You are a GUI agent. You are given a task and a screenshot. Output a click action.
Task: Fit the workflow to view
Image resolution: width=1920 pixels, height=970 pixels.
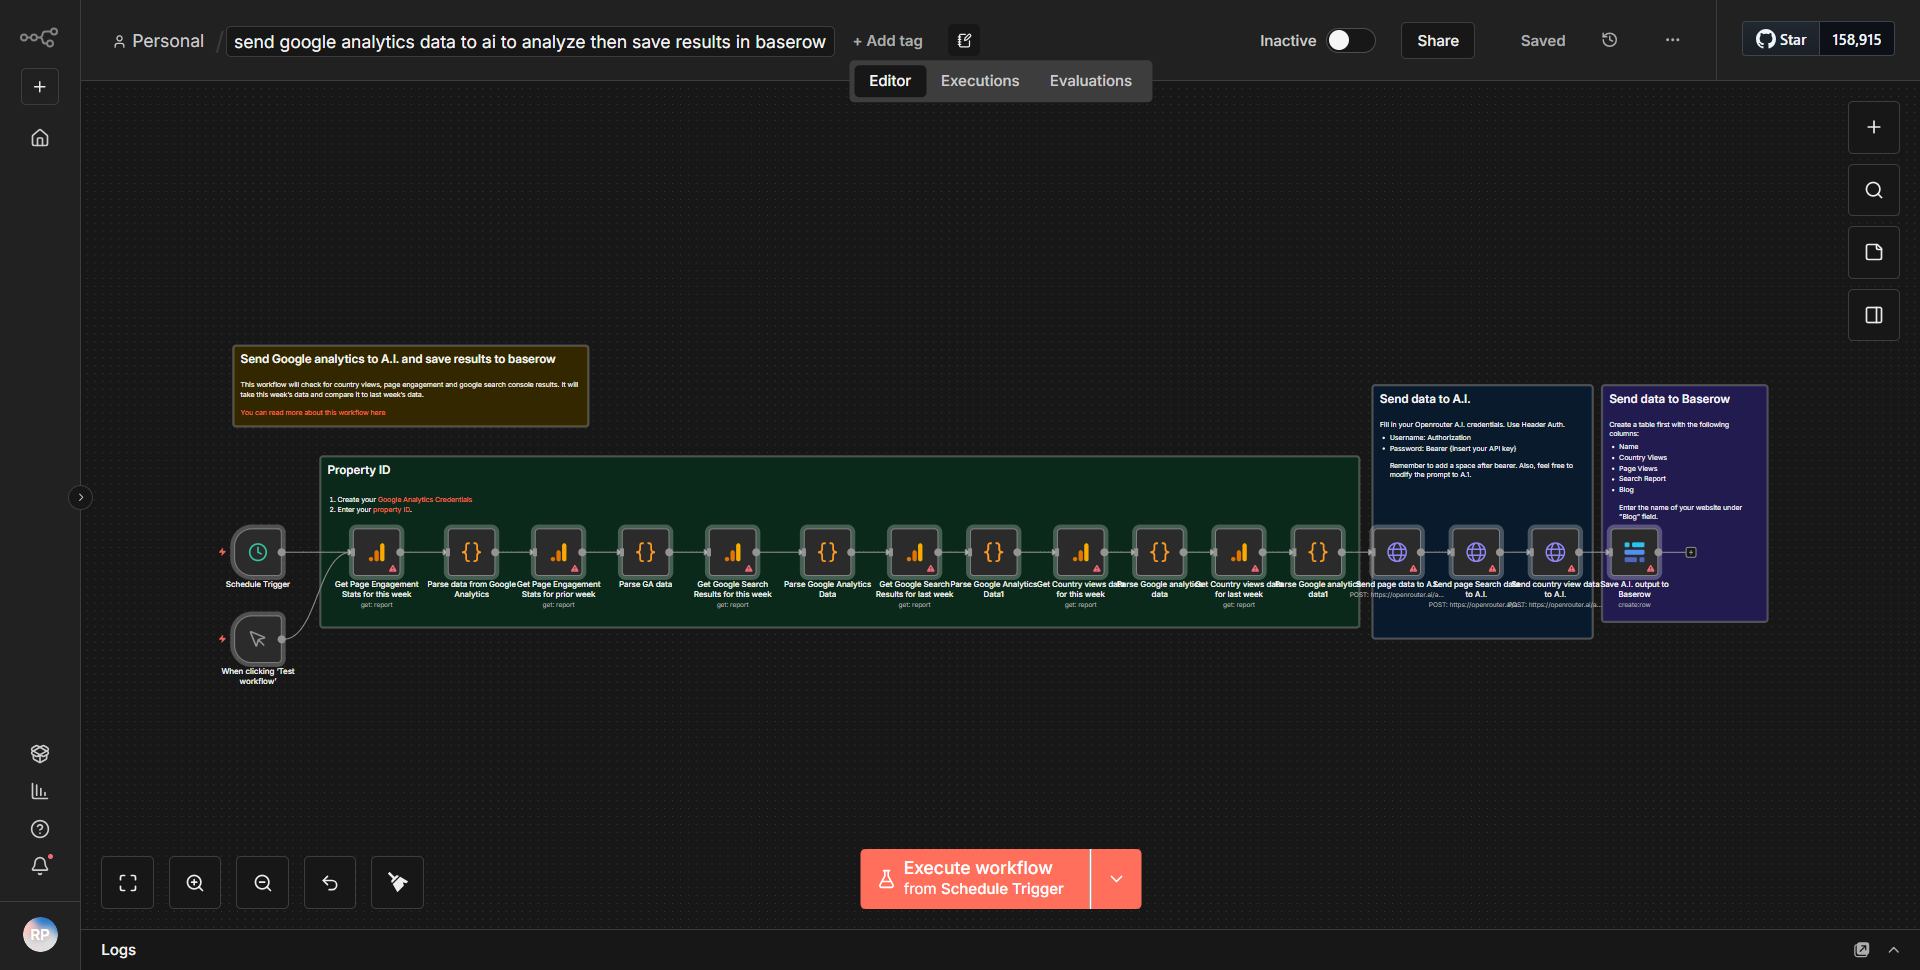click(x=128, y=883)
